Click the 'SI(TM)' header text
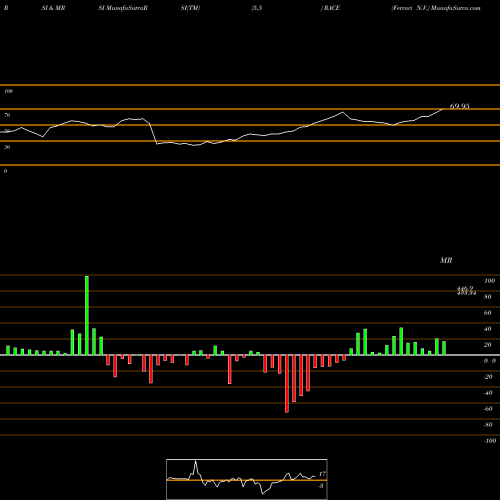Viewport: 500px width, 500px height. pyautogui.click(x=190, y=8)
